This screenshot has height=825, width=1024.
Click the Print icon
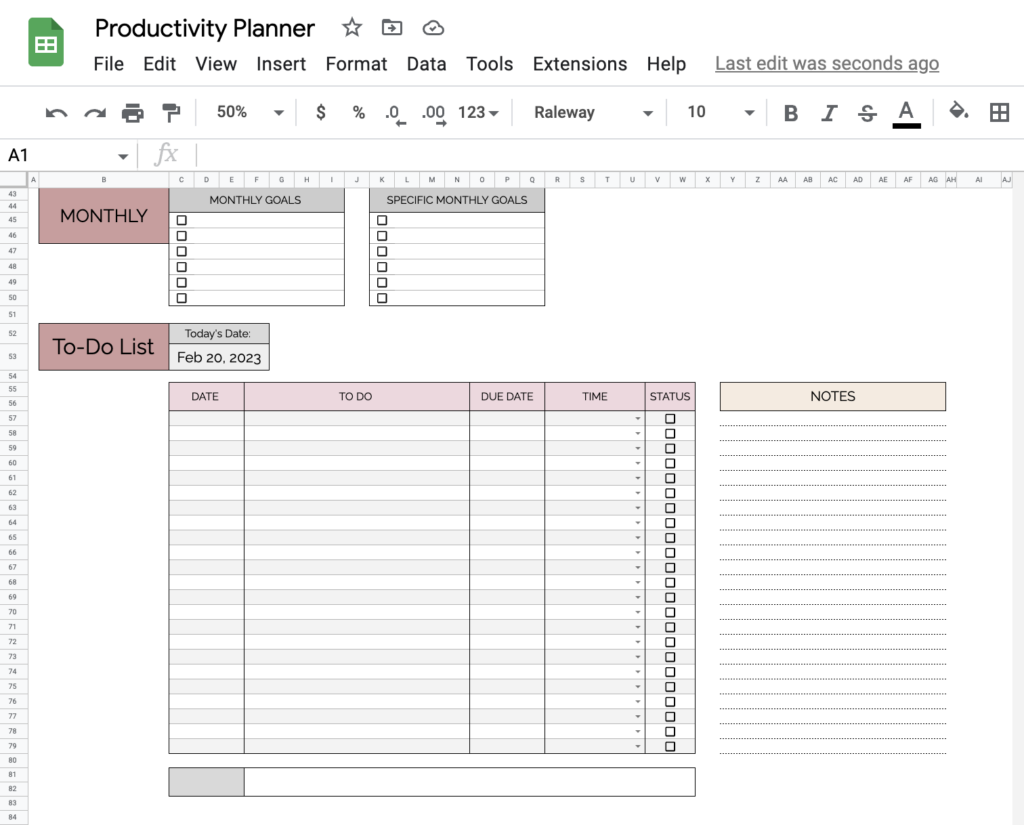133,112
